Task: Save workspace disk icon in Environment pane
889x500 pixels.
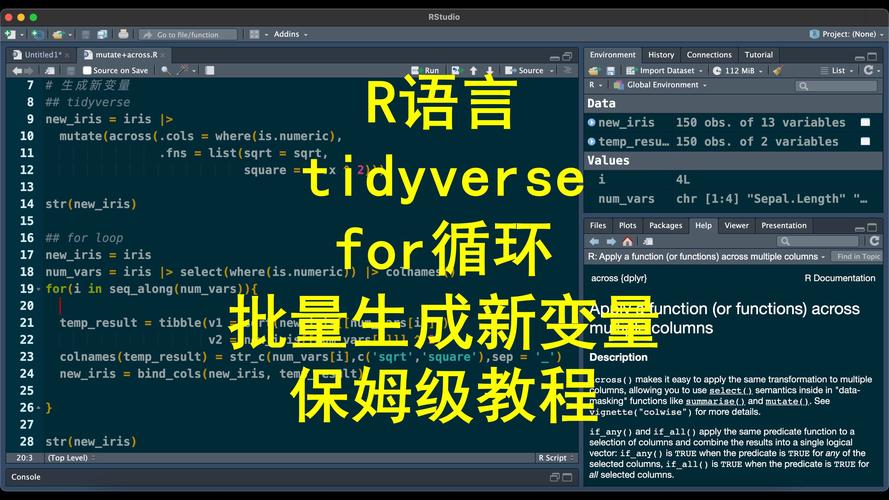Action: coord(611,71)
